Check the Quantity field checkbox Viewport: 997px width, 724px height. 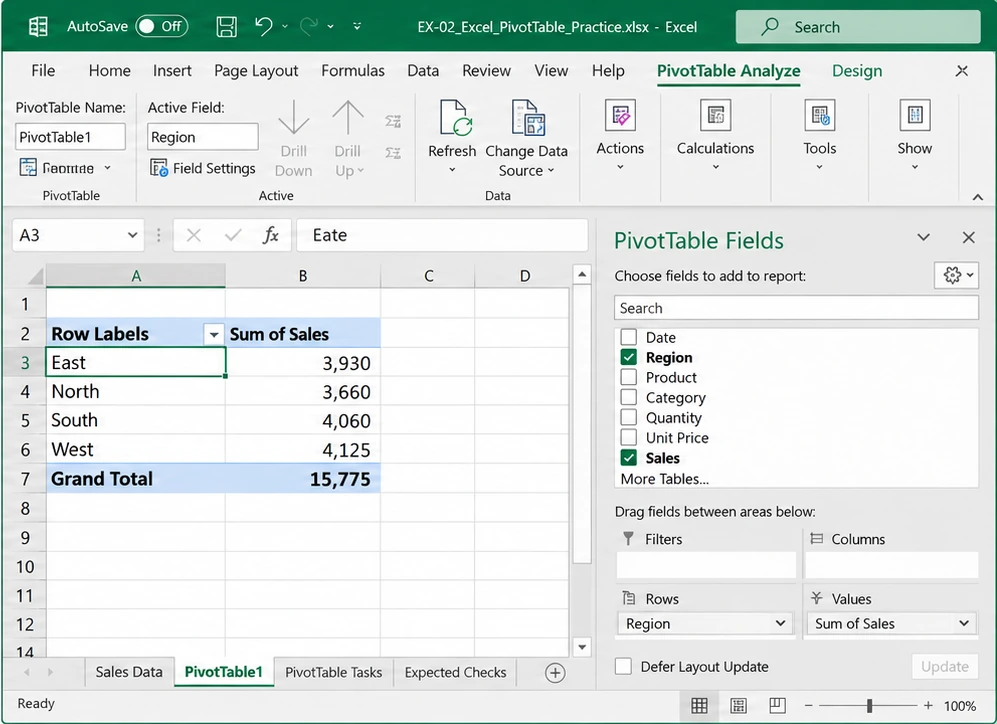coord(628,417)
